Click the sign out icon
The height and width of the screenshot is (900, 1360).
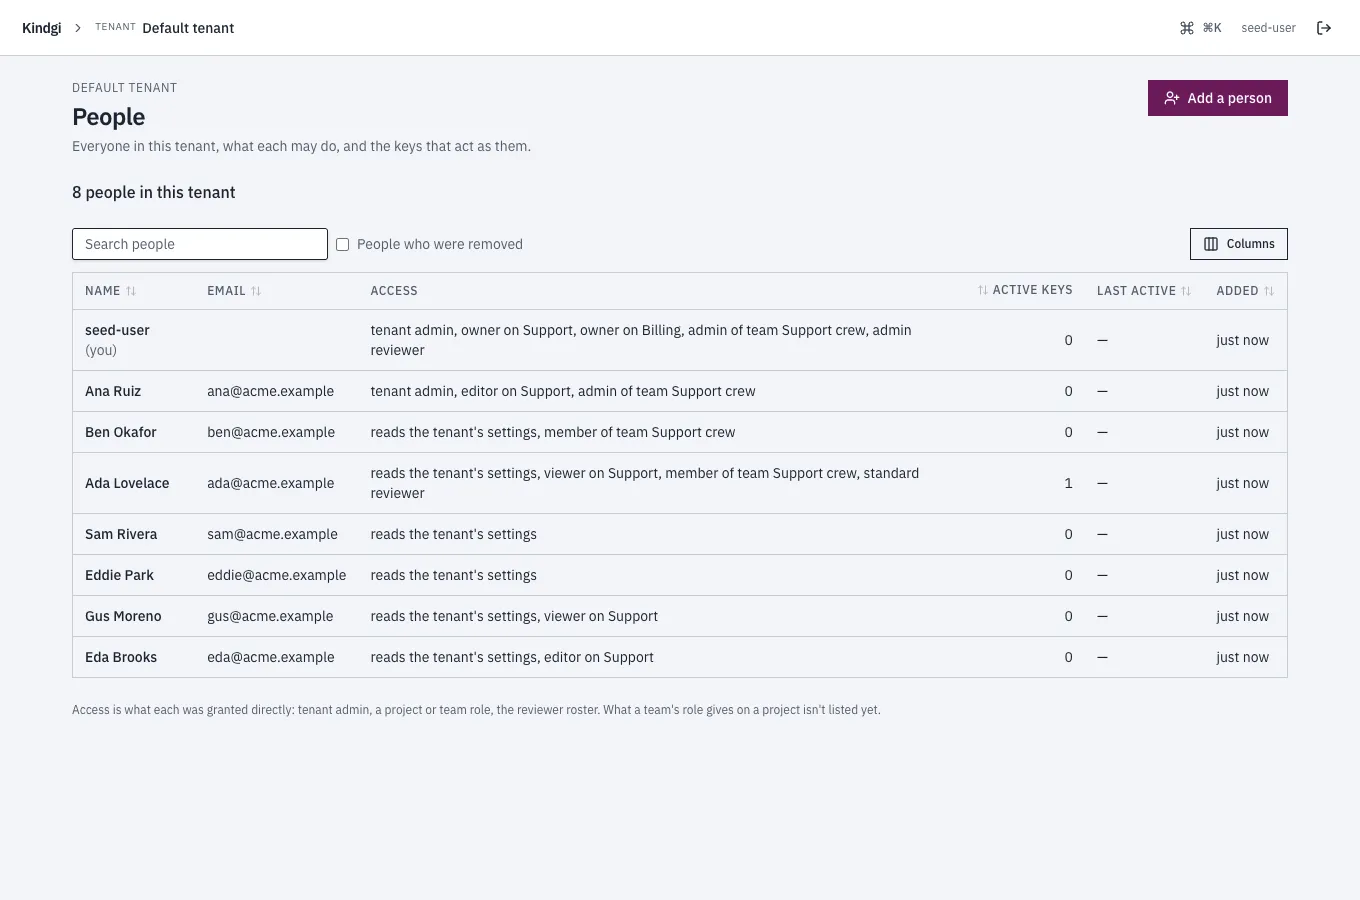click(1324, 28)
